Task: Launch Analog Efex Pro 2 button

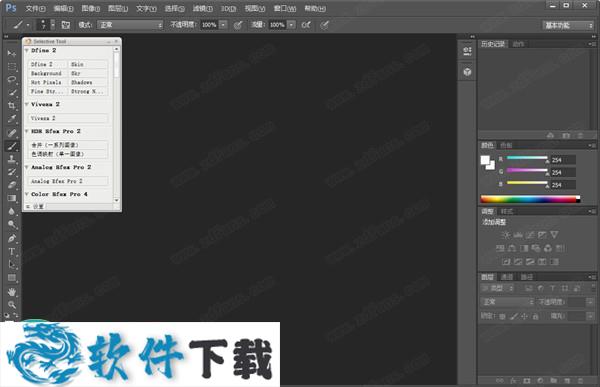Action: (68, 181)
